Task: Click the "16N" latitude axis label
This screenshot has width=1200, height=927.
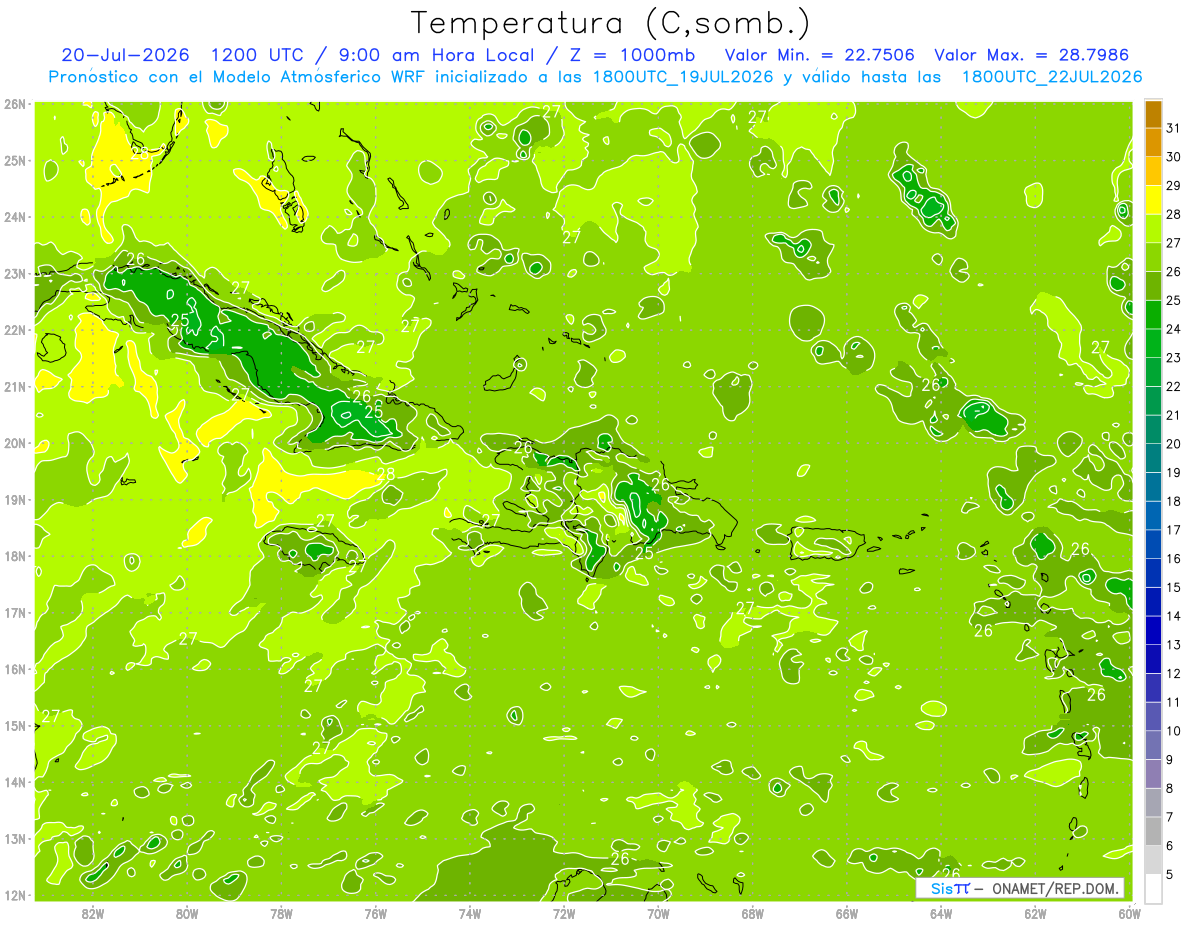Action: pyautogui.click(x=15, y=669)
